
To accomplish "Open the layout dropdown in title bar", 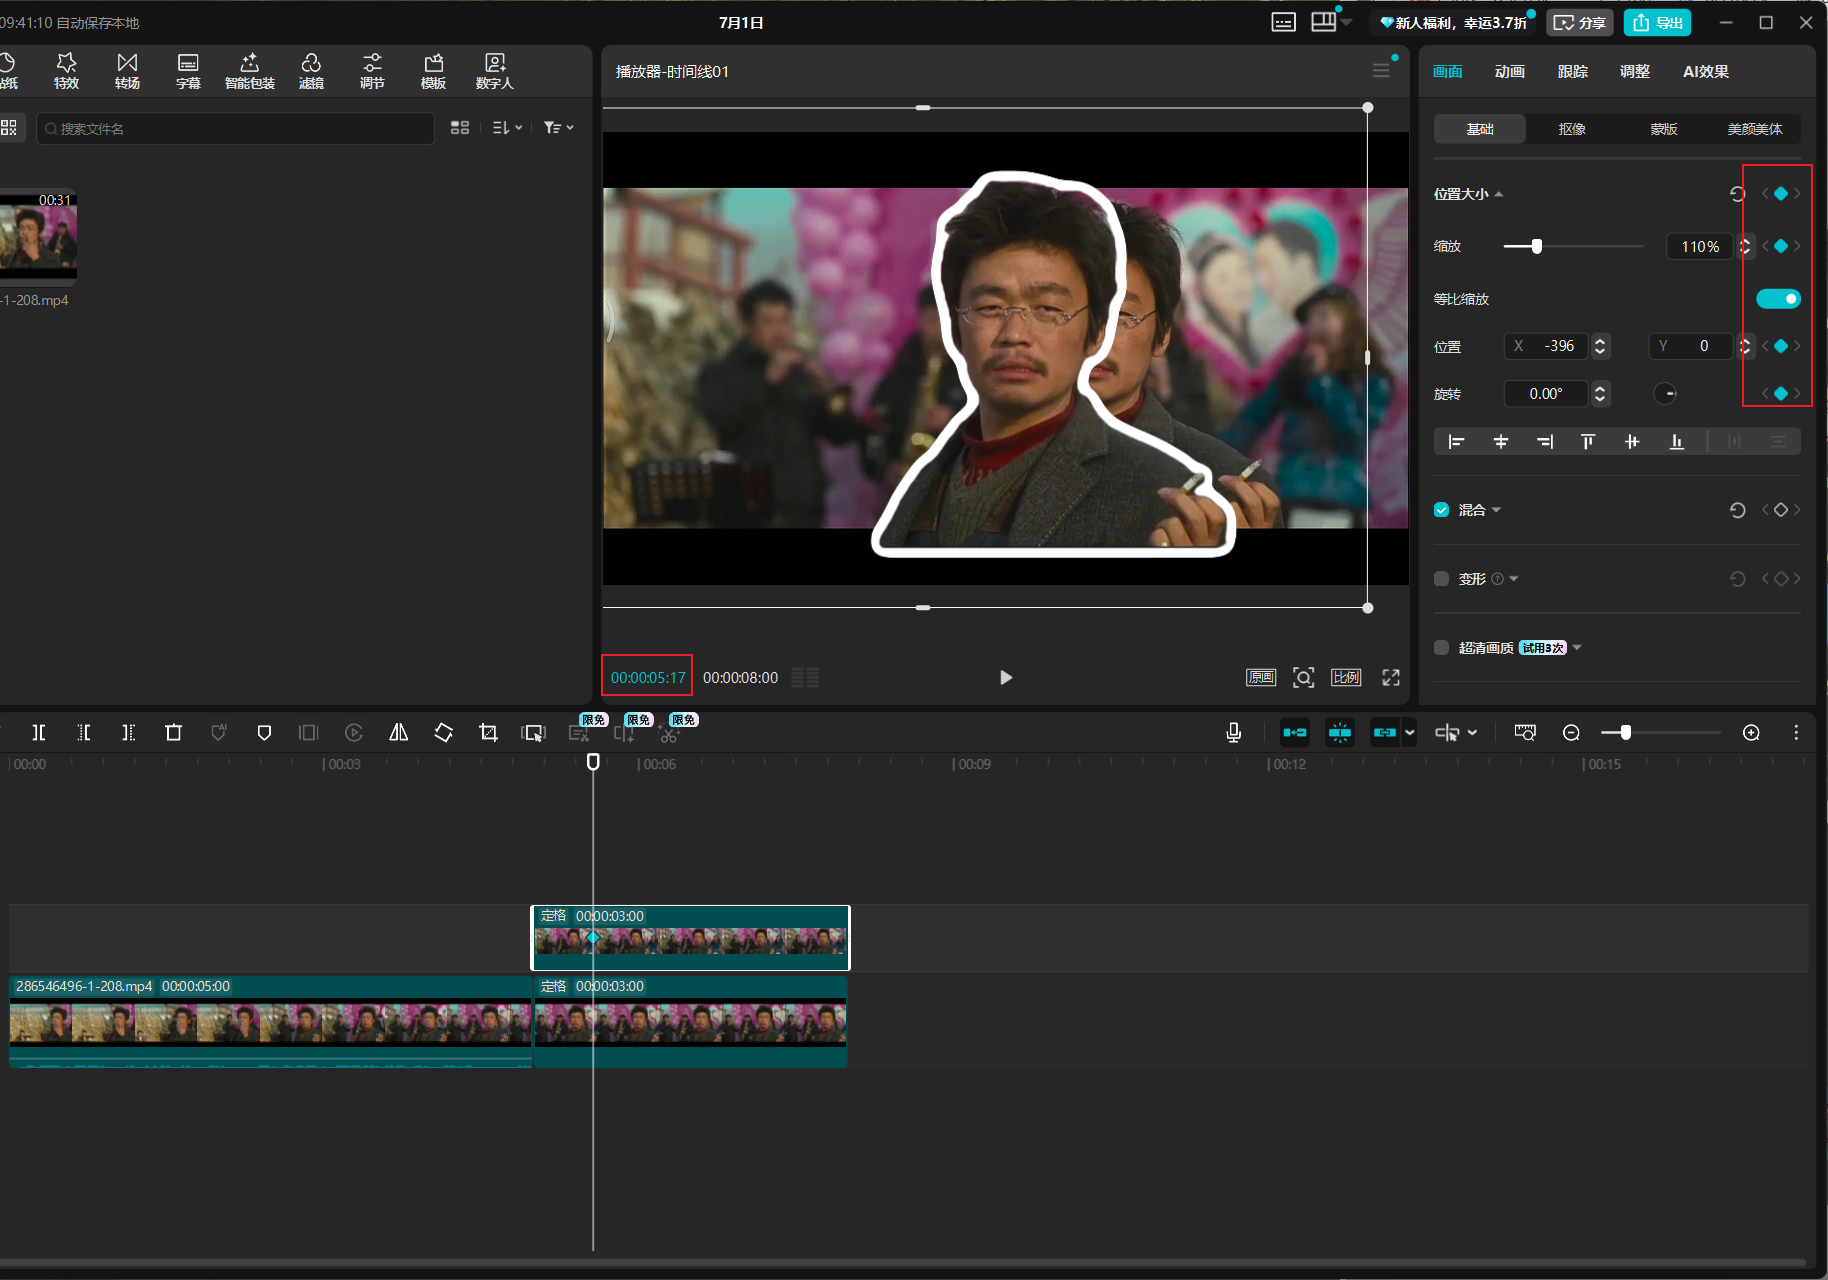I will 1331,22.
